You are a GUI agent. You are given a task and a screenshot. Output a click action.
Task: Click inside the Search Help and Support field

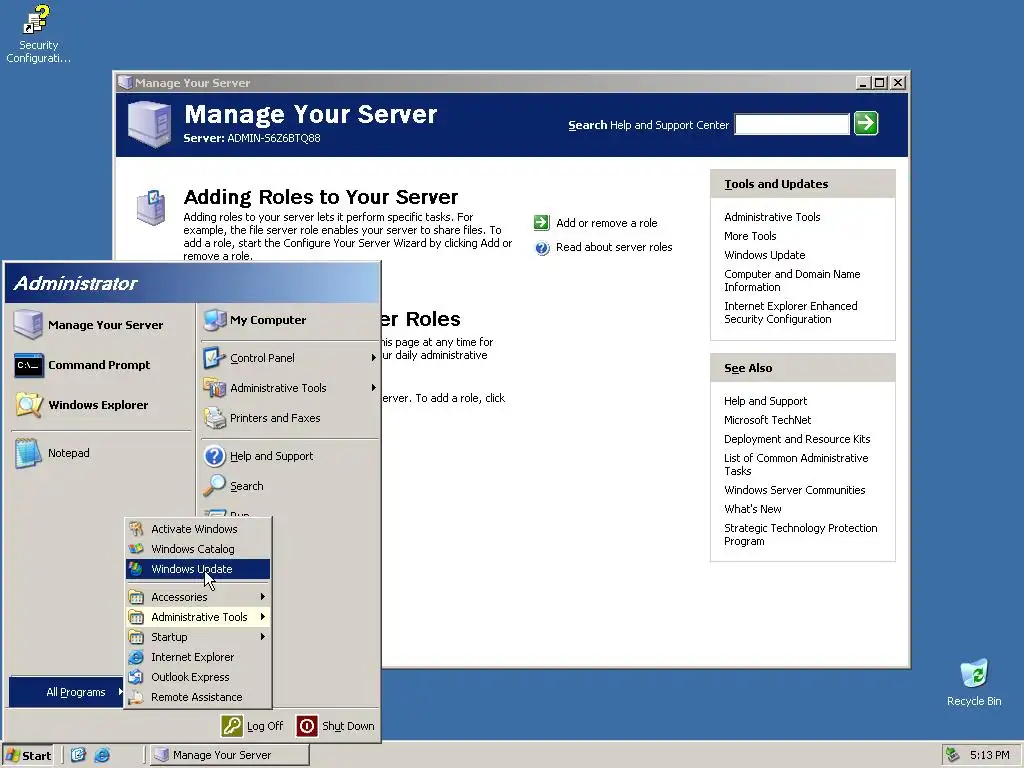(792, 124)
